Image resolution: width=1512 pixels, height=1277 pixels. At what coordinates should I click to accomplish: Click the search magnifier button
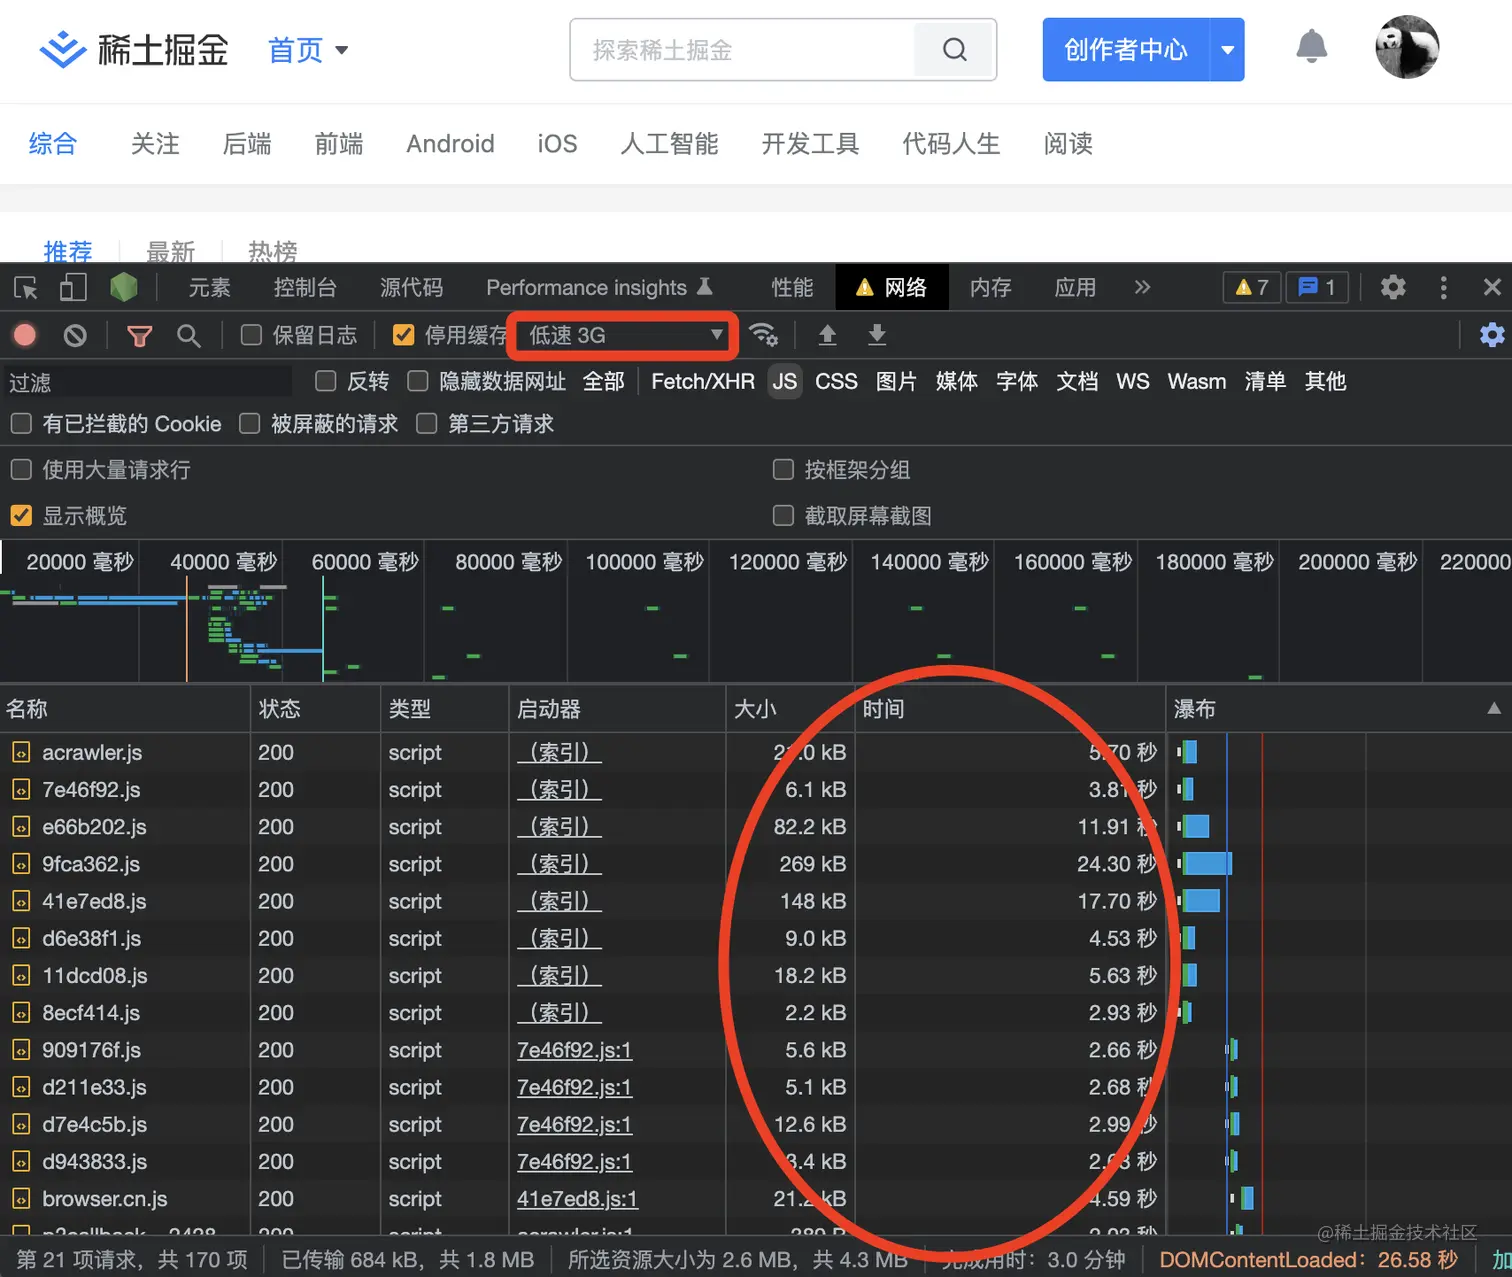pos(955,49)
